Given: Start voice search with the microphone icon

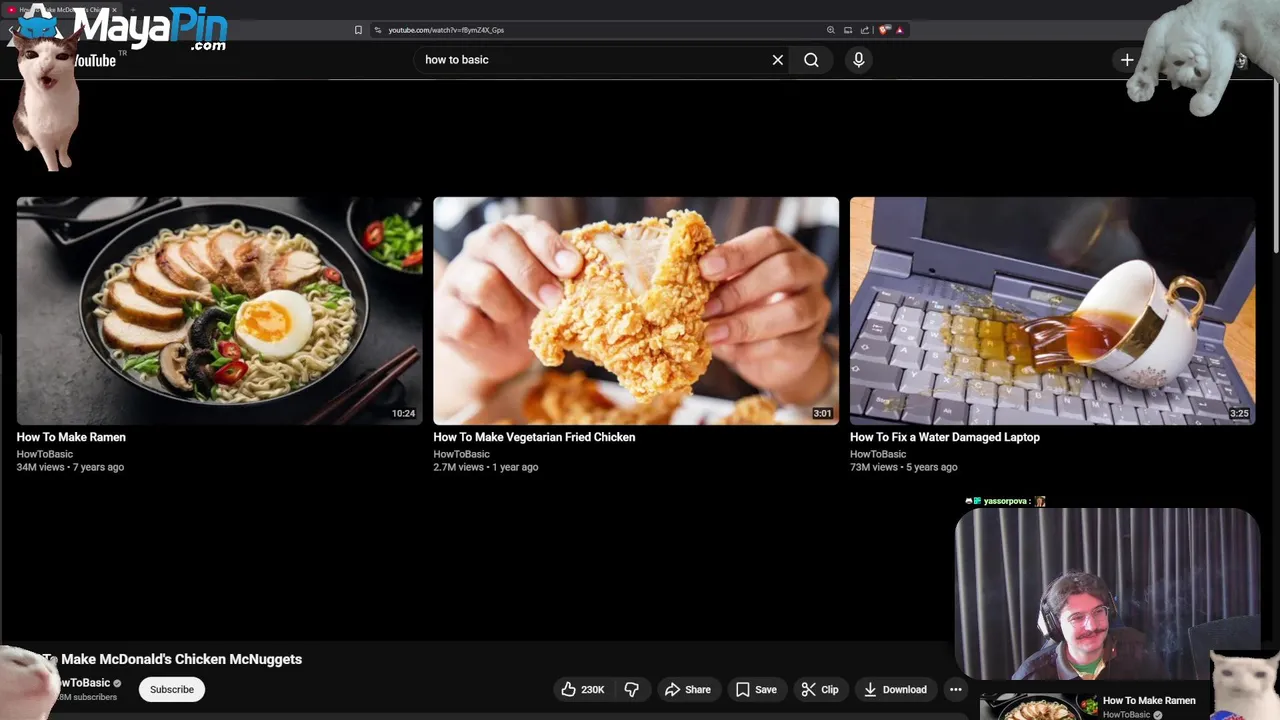Looking at the screenshot, I should 858,60.
